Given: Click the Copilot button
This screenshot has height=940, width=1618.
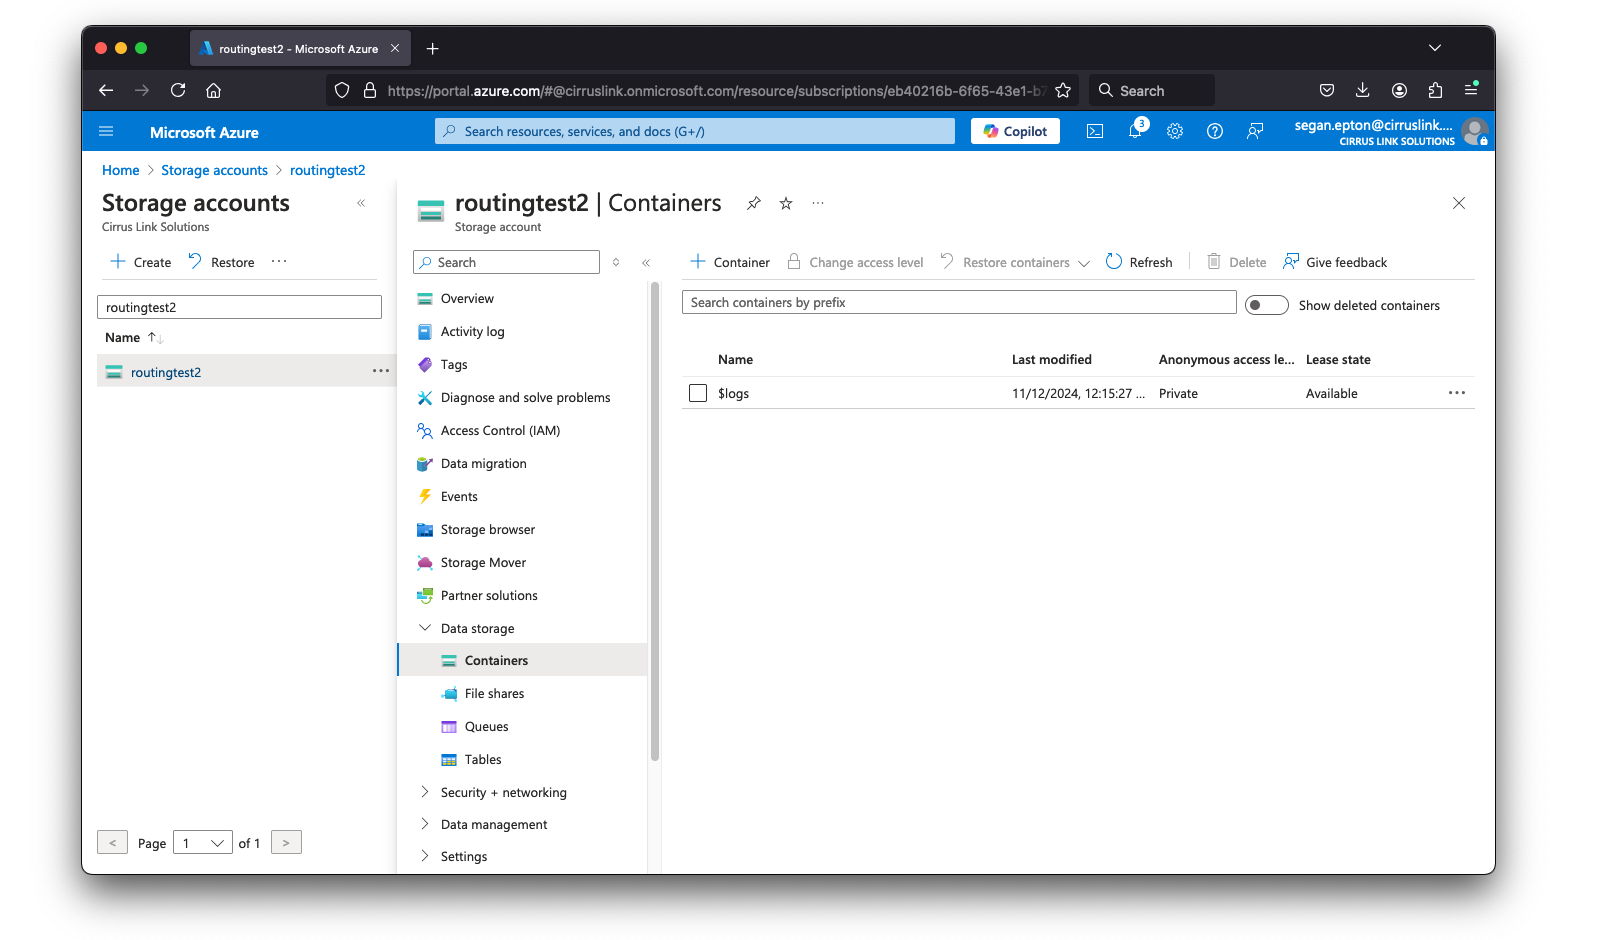Looking at the screenshot, I should click(x=1015, y=131).
